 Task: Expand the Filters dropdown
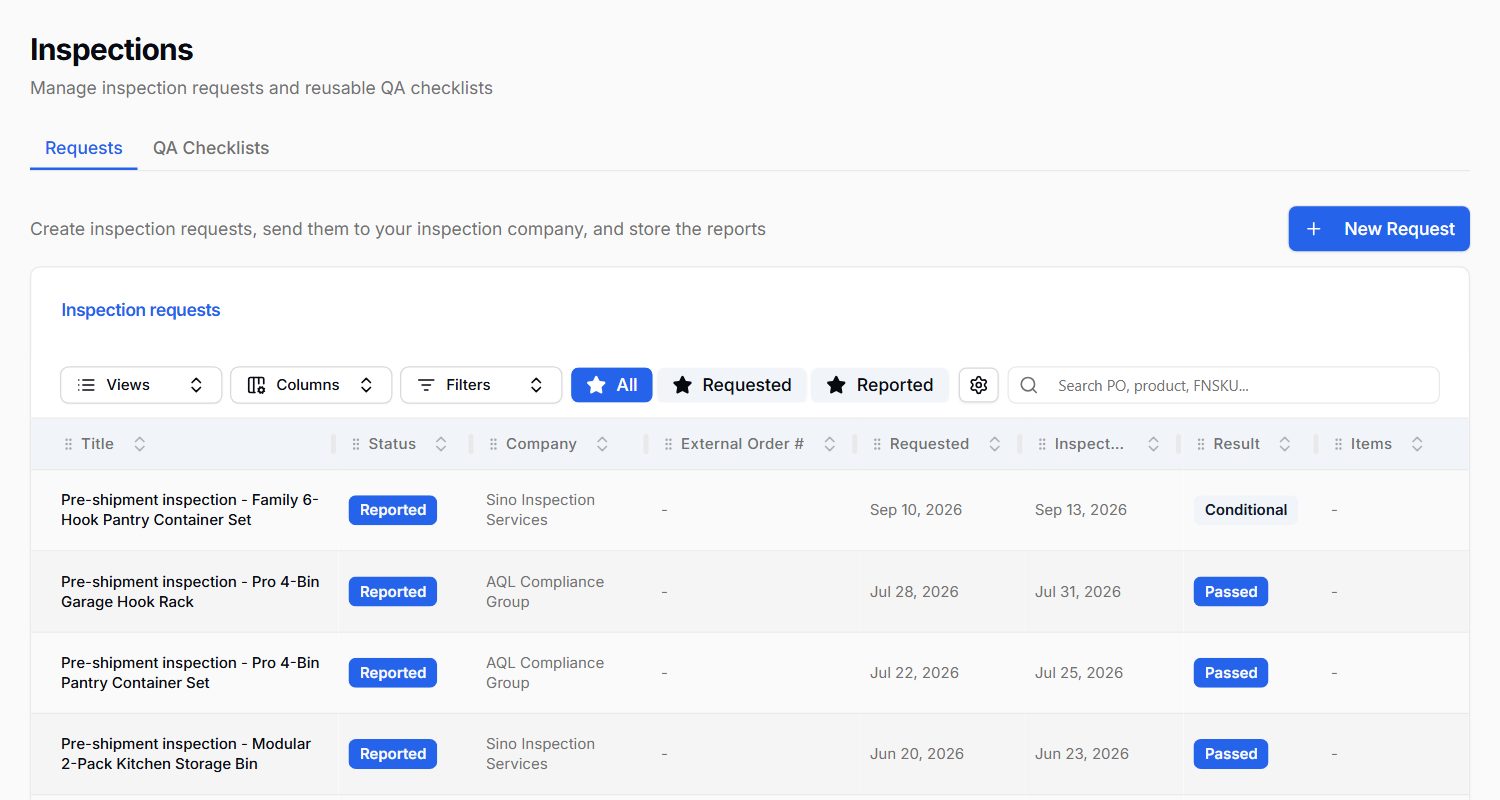point(481,385)
